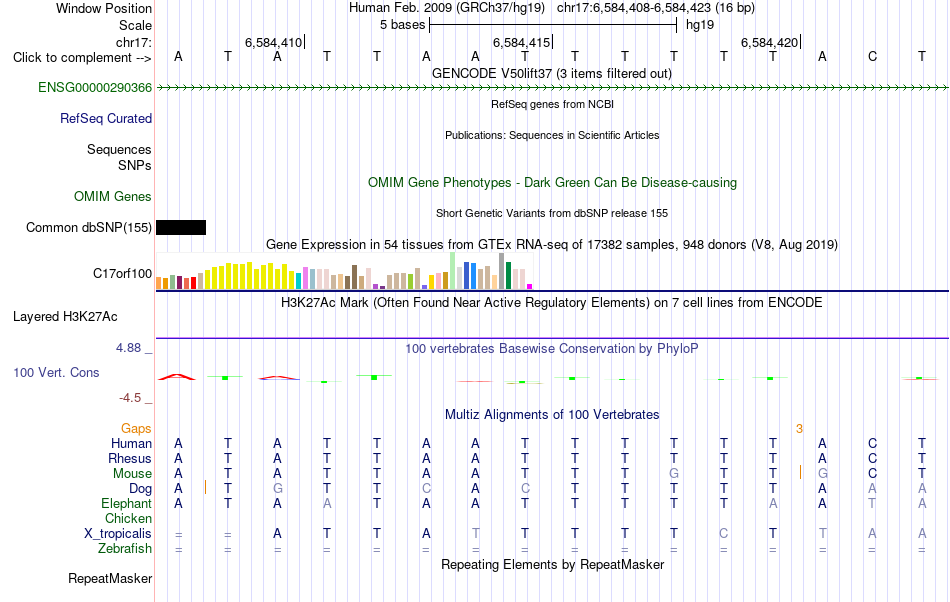
Task: Click the Elephant species row label
Action: (127, 504)
